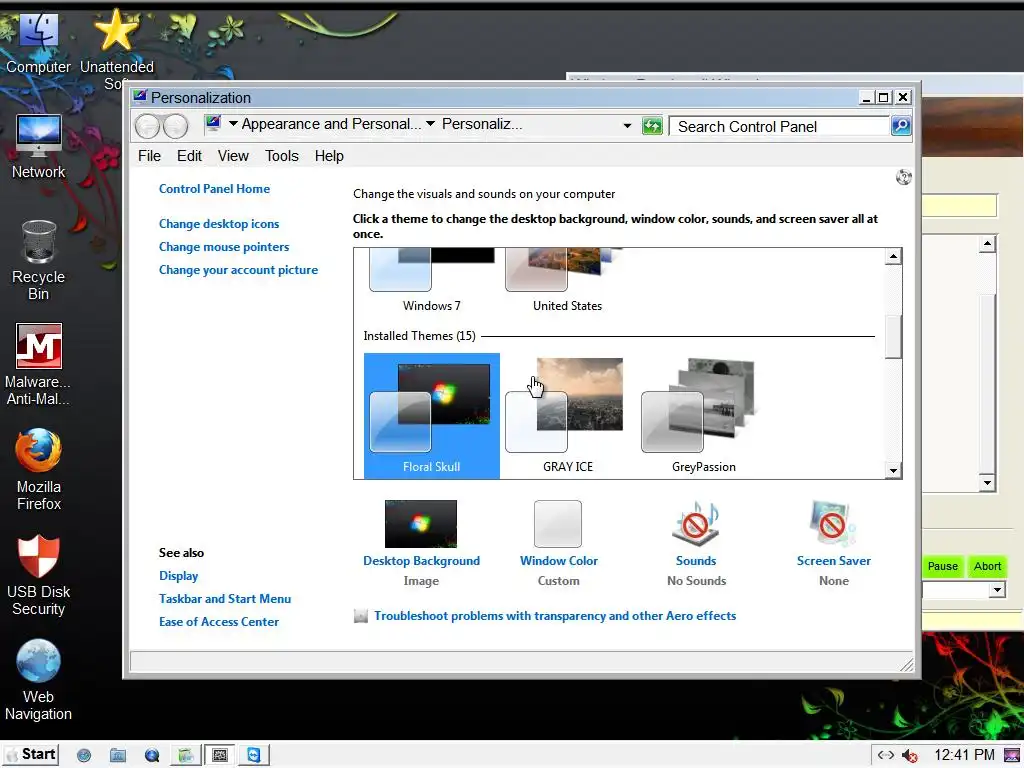Viewport: 1024px width, 768px height.
Task: Click the Forward navigation arrow button
Action: [x=175, y=125]
